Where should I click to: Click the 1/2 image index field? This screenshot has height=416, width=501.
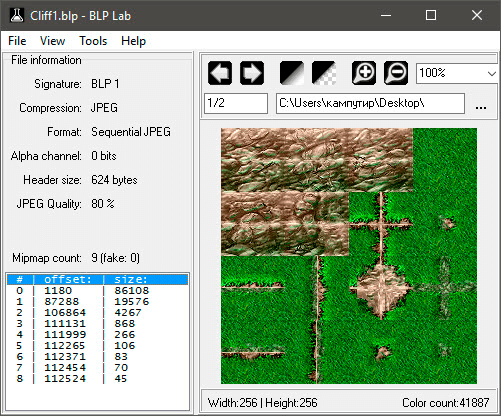point(236,103)
